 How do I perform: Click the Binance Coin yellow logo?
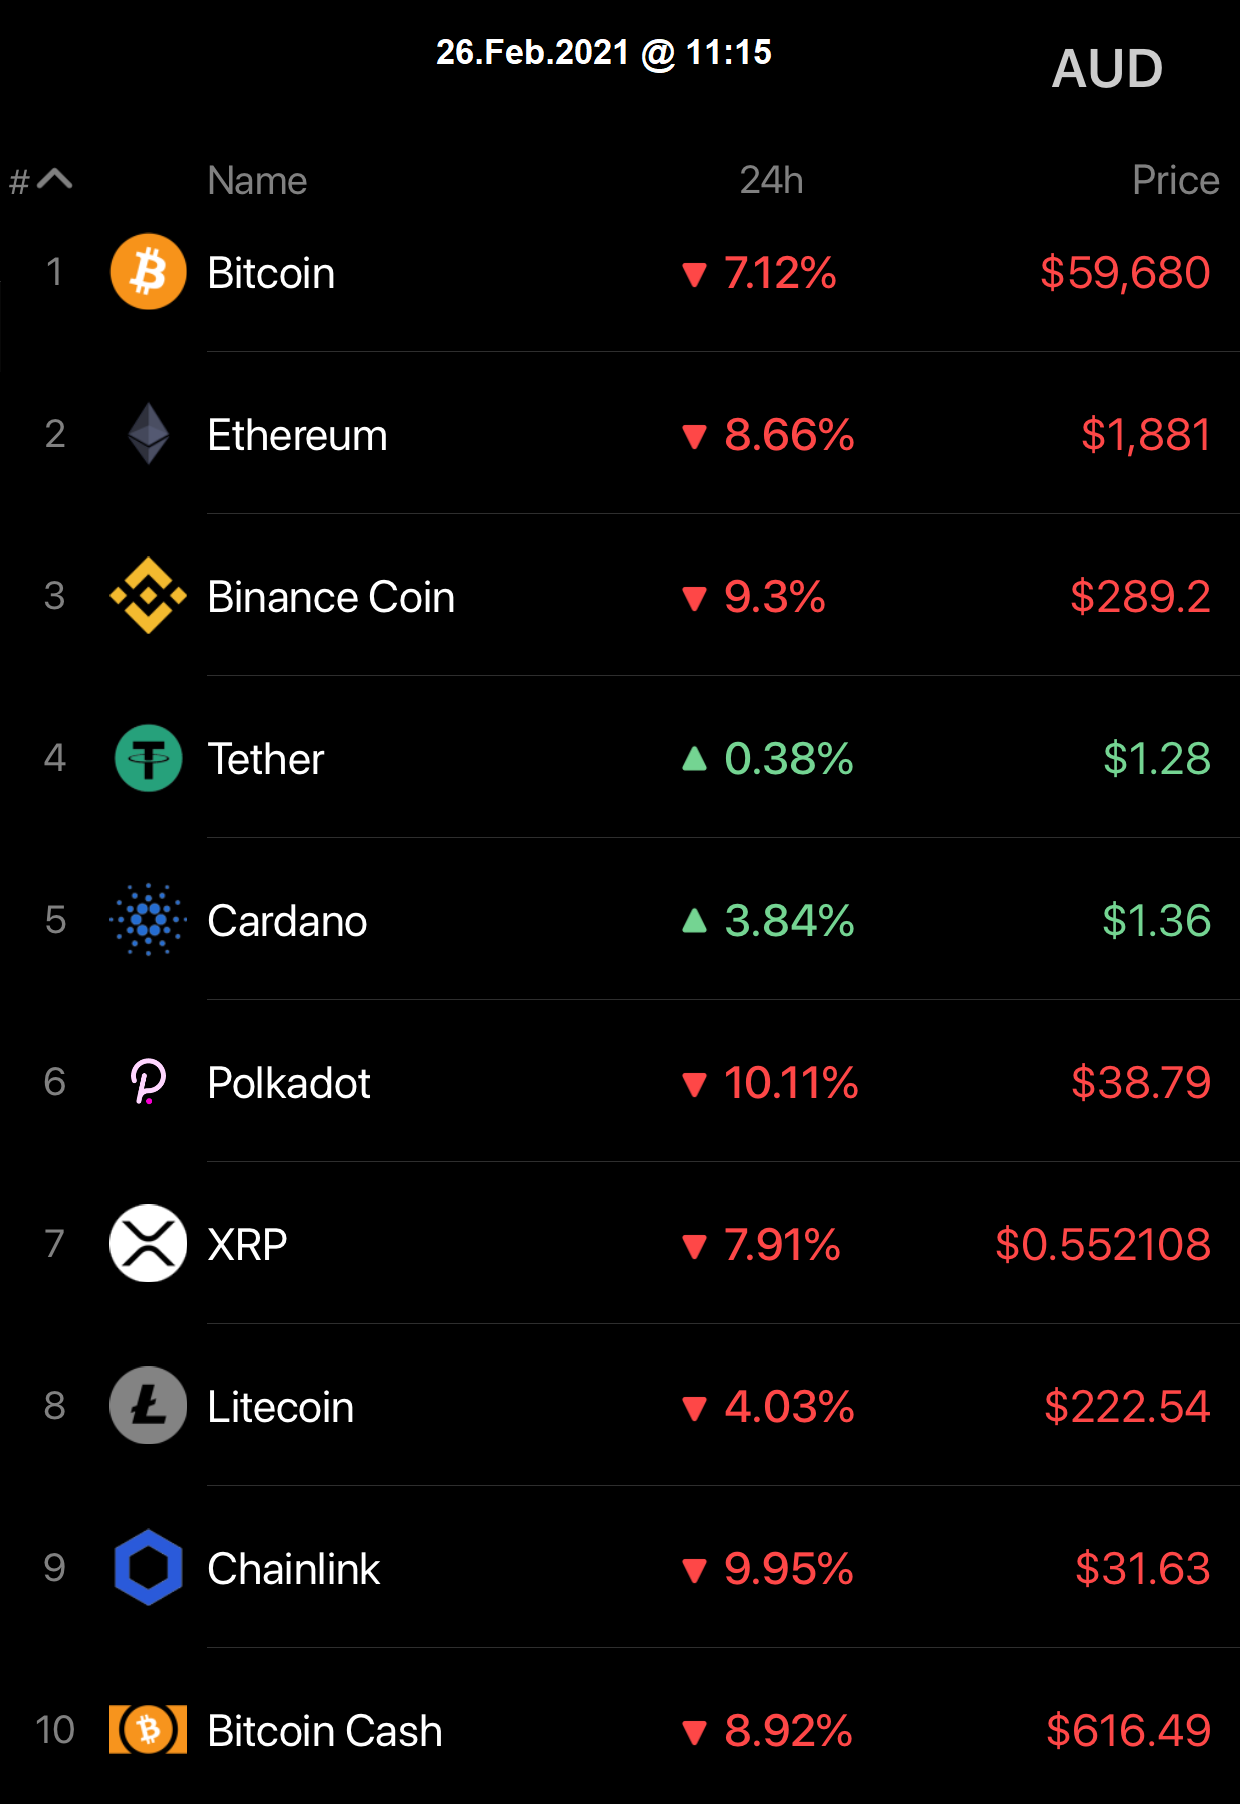point(148,596)
